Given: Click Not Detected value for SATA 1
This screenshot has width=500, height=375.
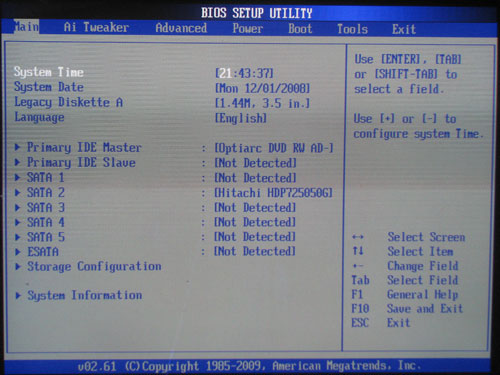Looking at the screenshot, I should (x=255, y=178).
